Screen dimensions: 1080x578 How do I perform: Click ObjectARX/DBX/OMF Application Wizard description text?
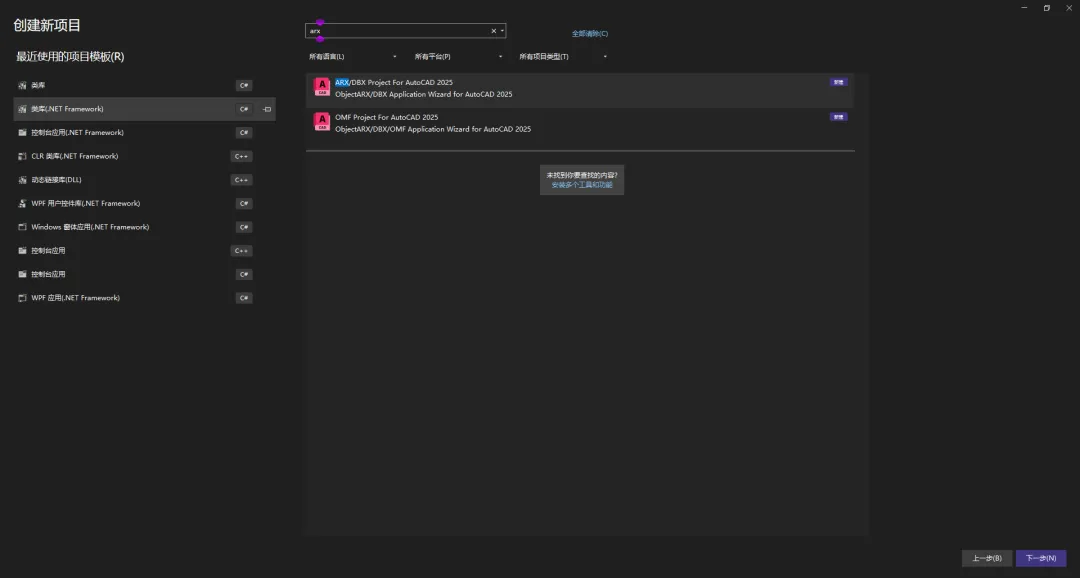[433, 130]
